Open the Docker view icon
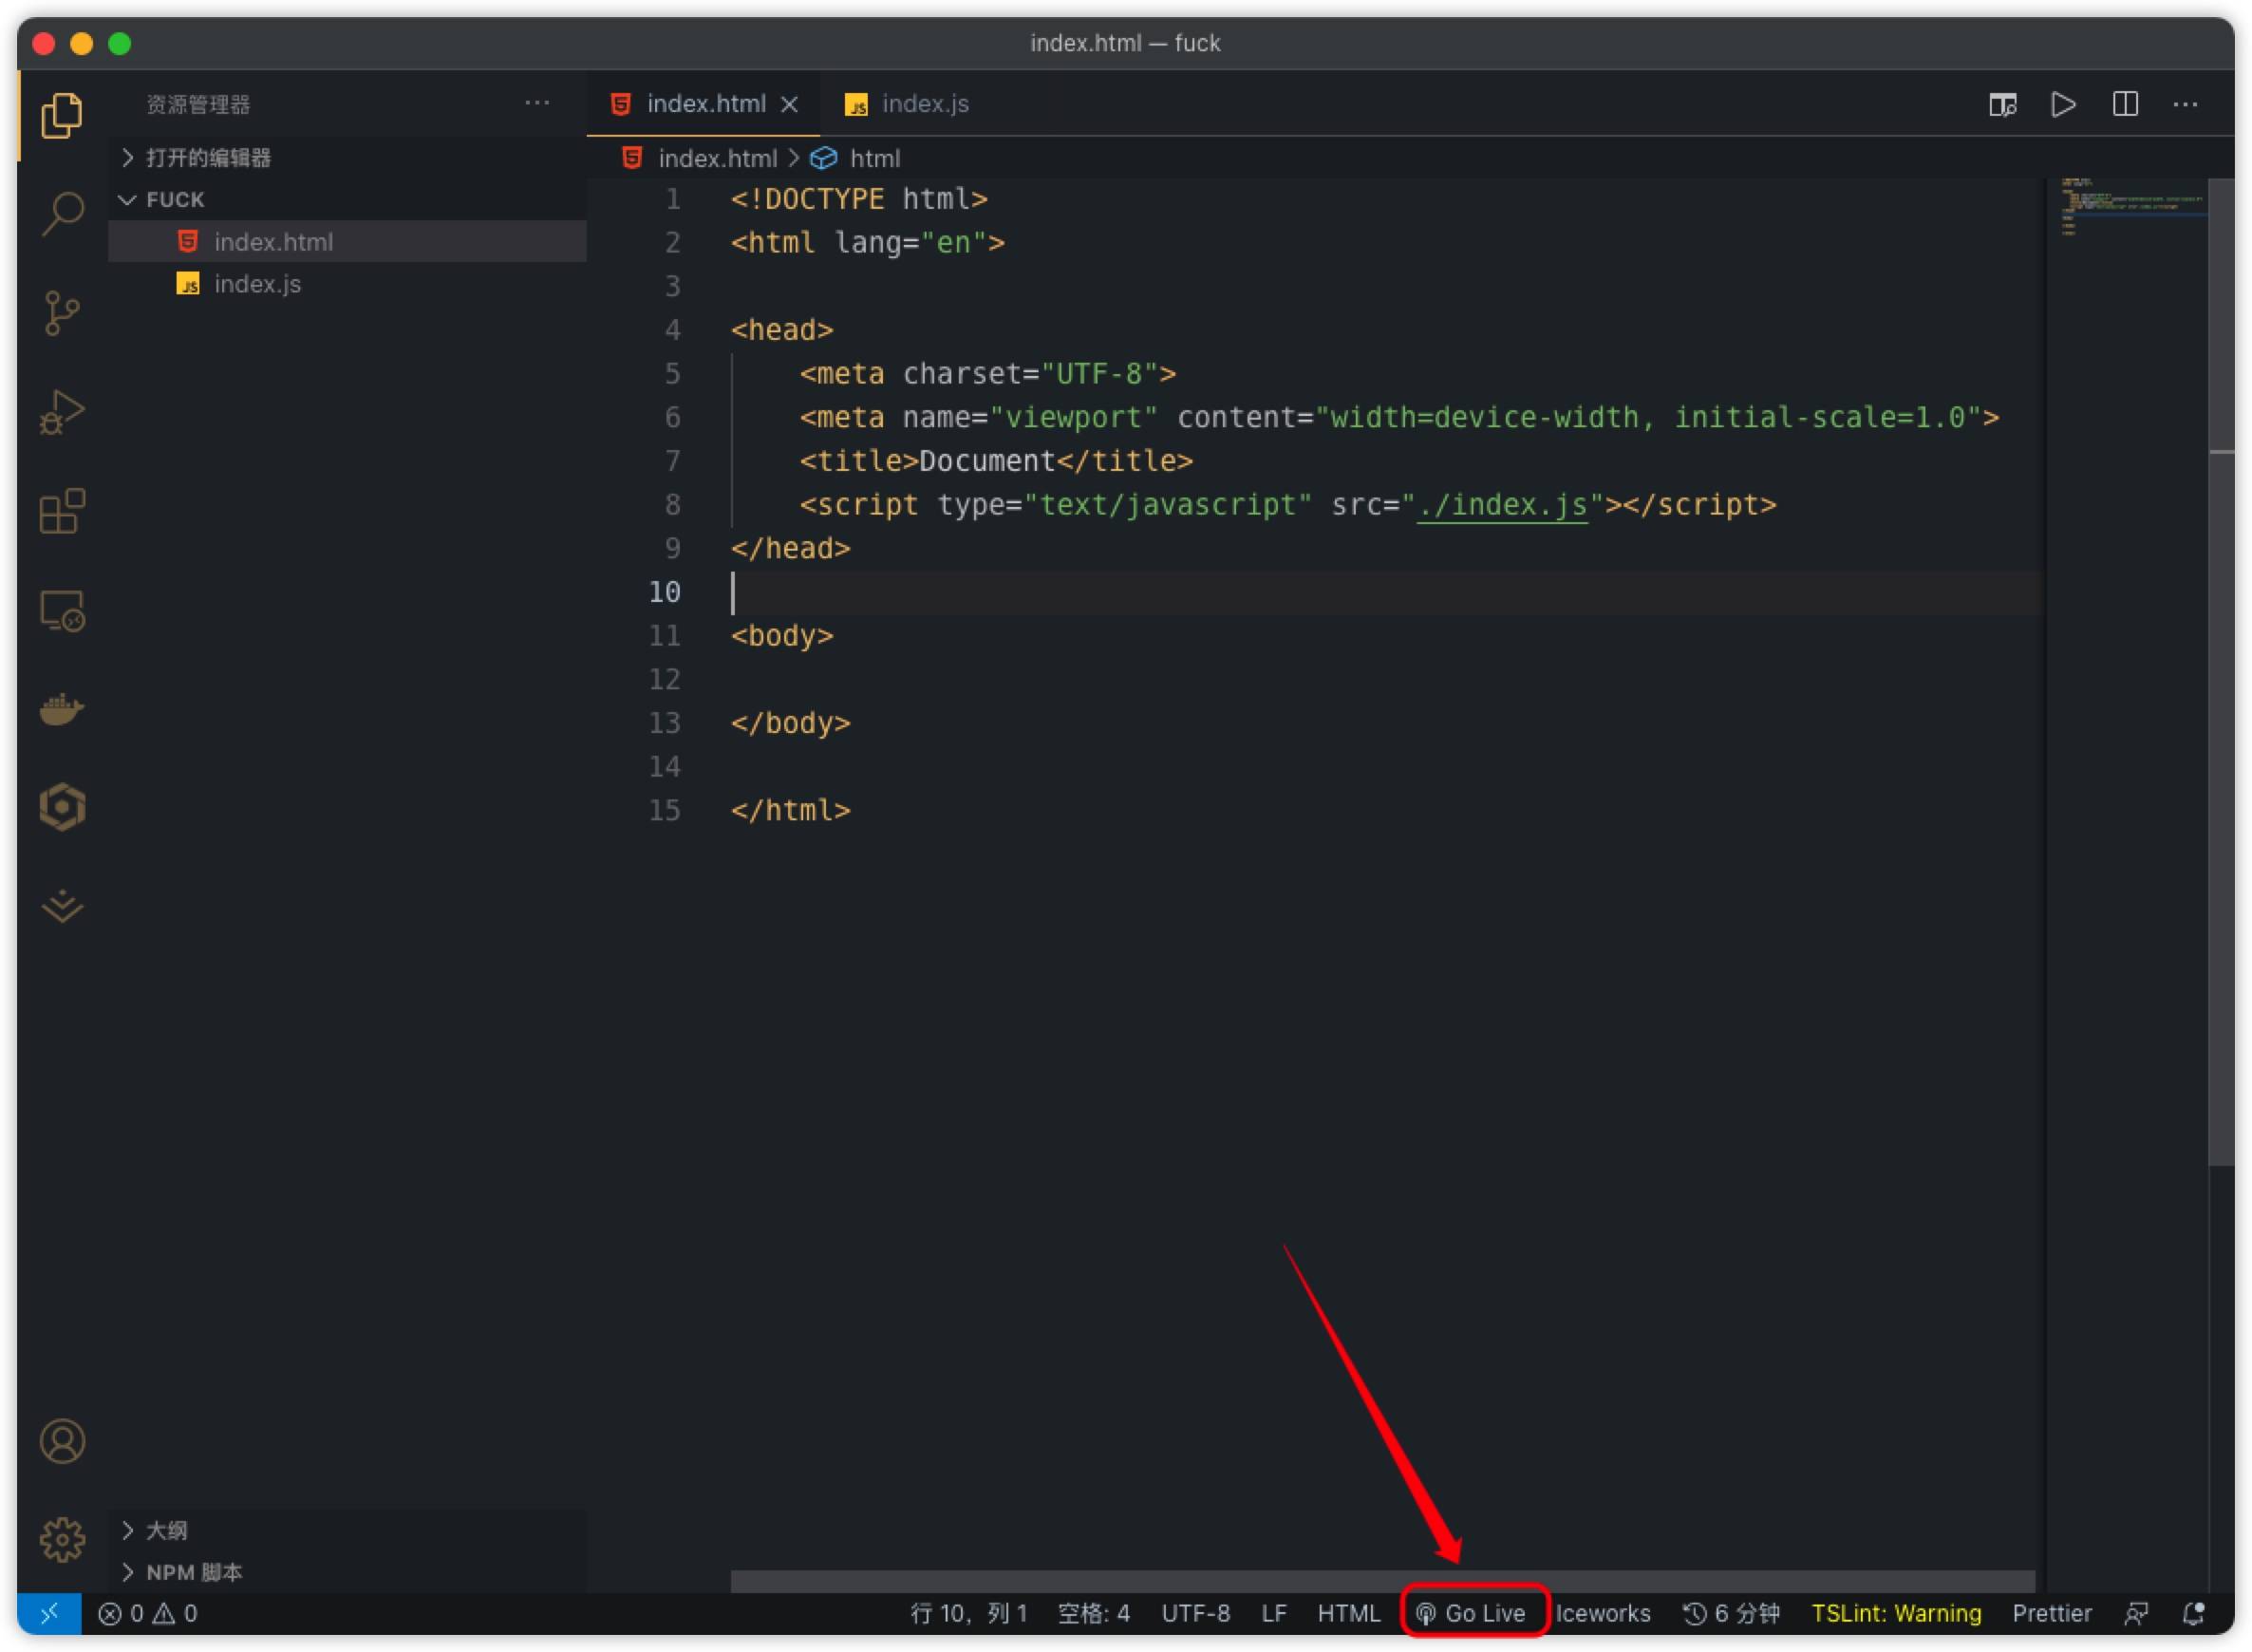This screenshot has height=1652, width=2252. pyautogui.click(x=62, y=709)
